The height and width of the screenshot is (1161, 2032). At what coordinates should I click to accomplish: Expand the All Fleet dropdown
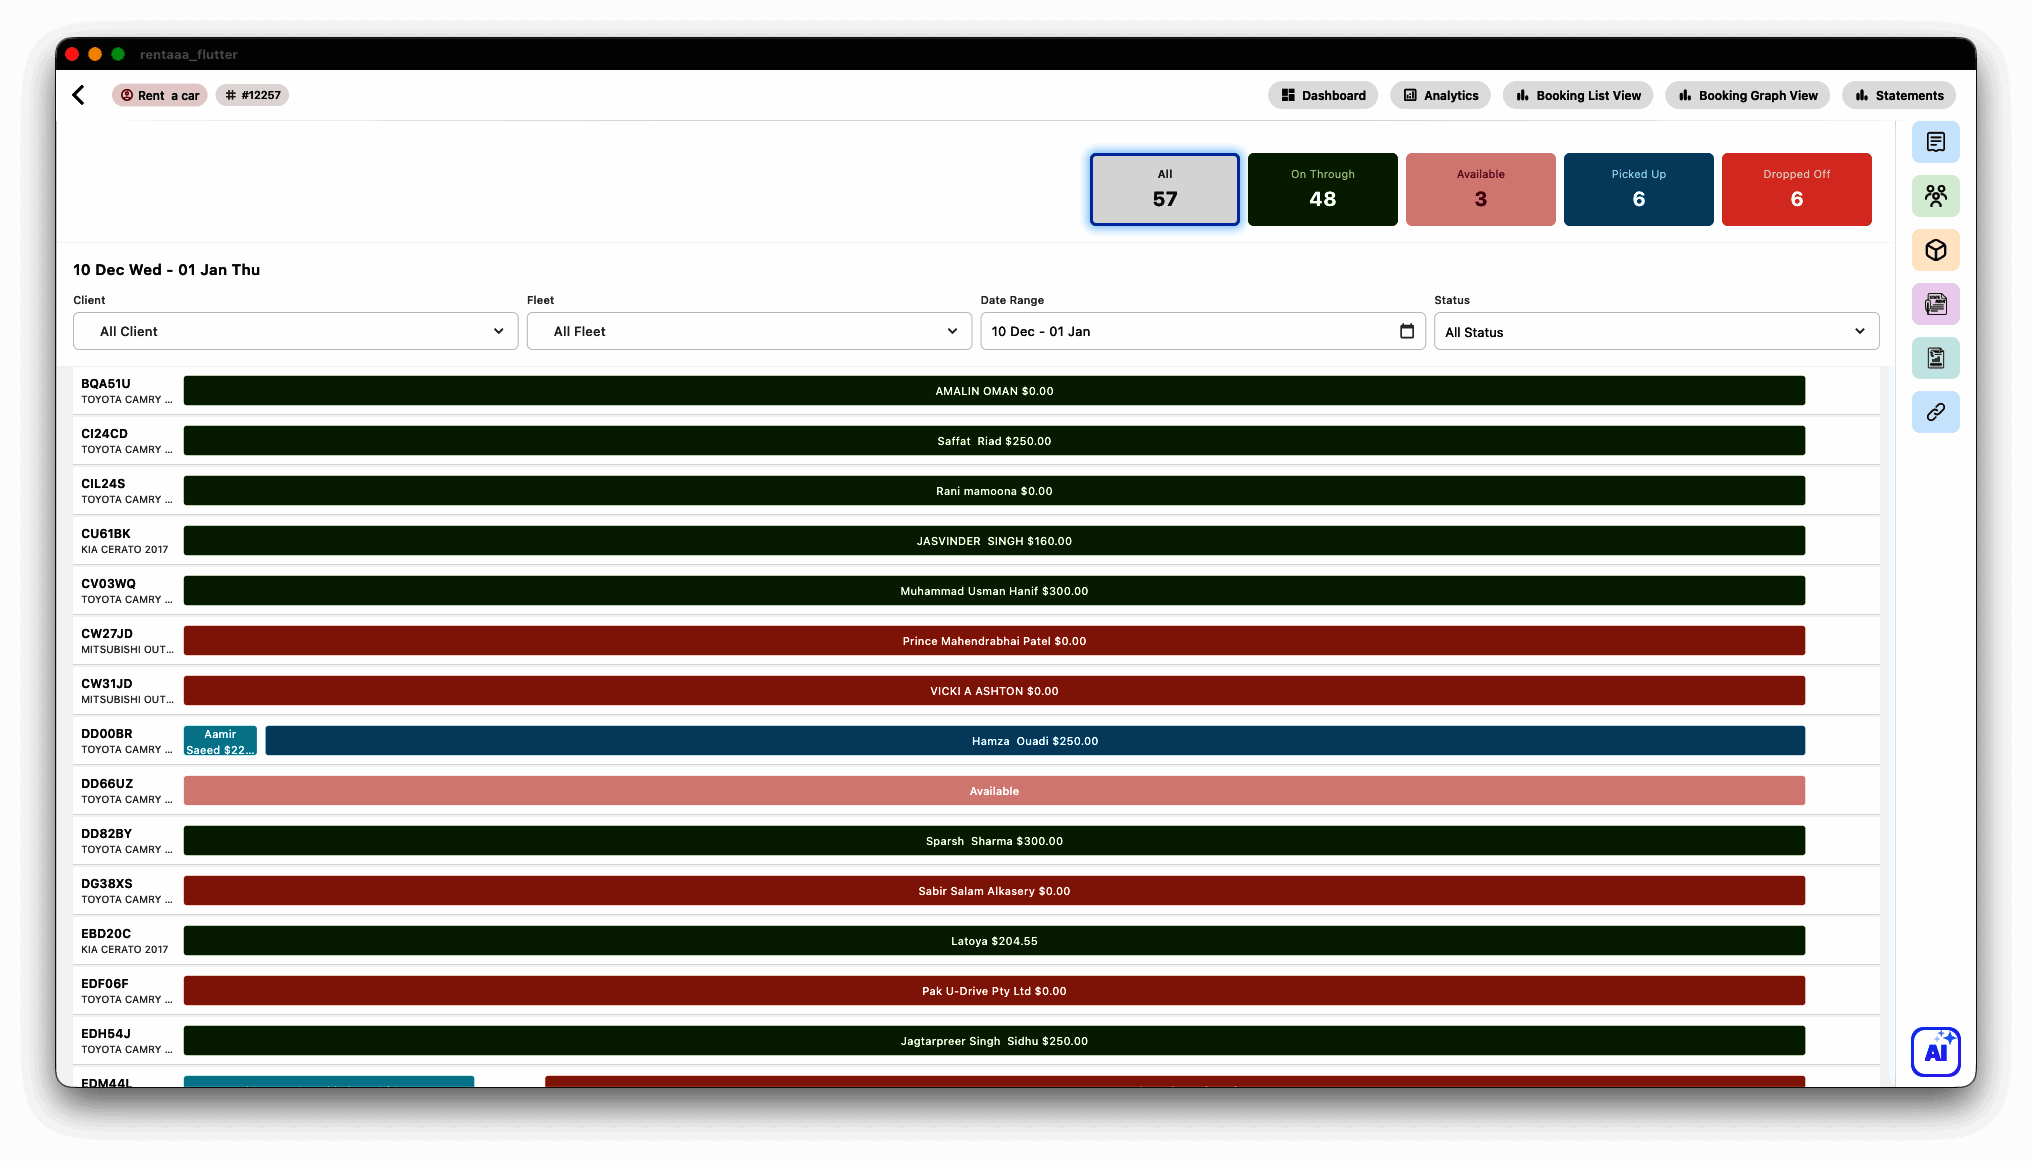click(x=749, y=331)
